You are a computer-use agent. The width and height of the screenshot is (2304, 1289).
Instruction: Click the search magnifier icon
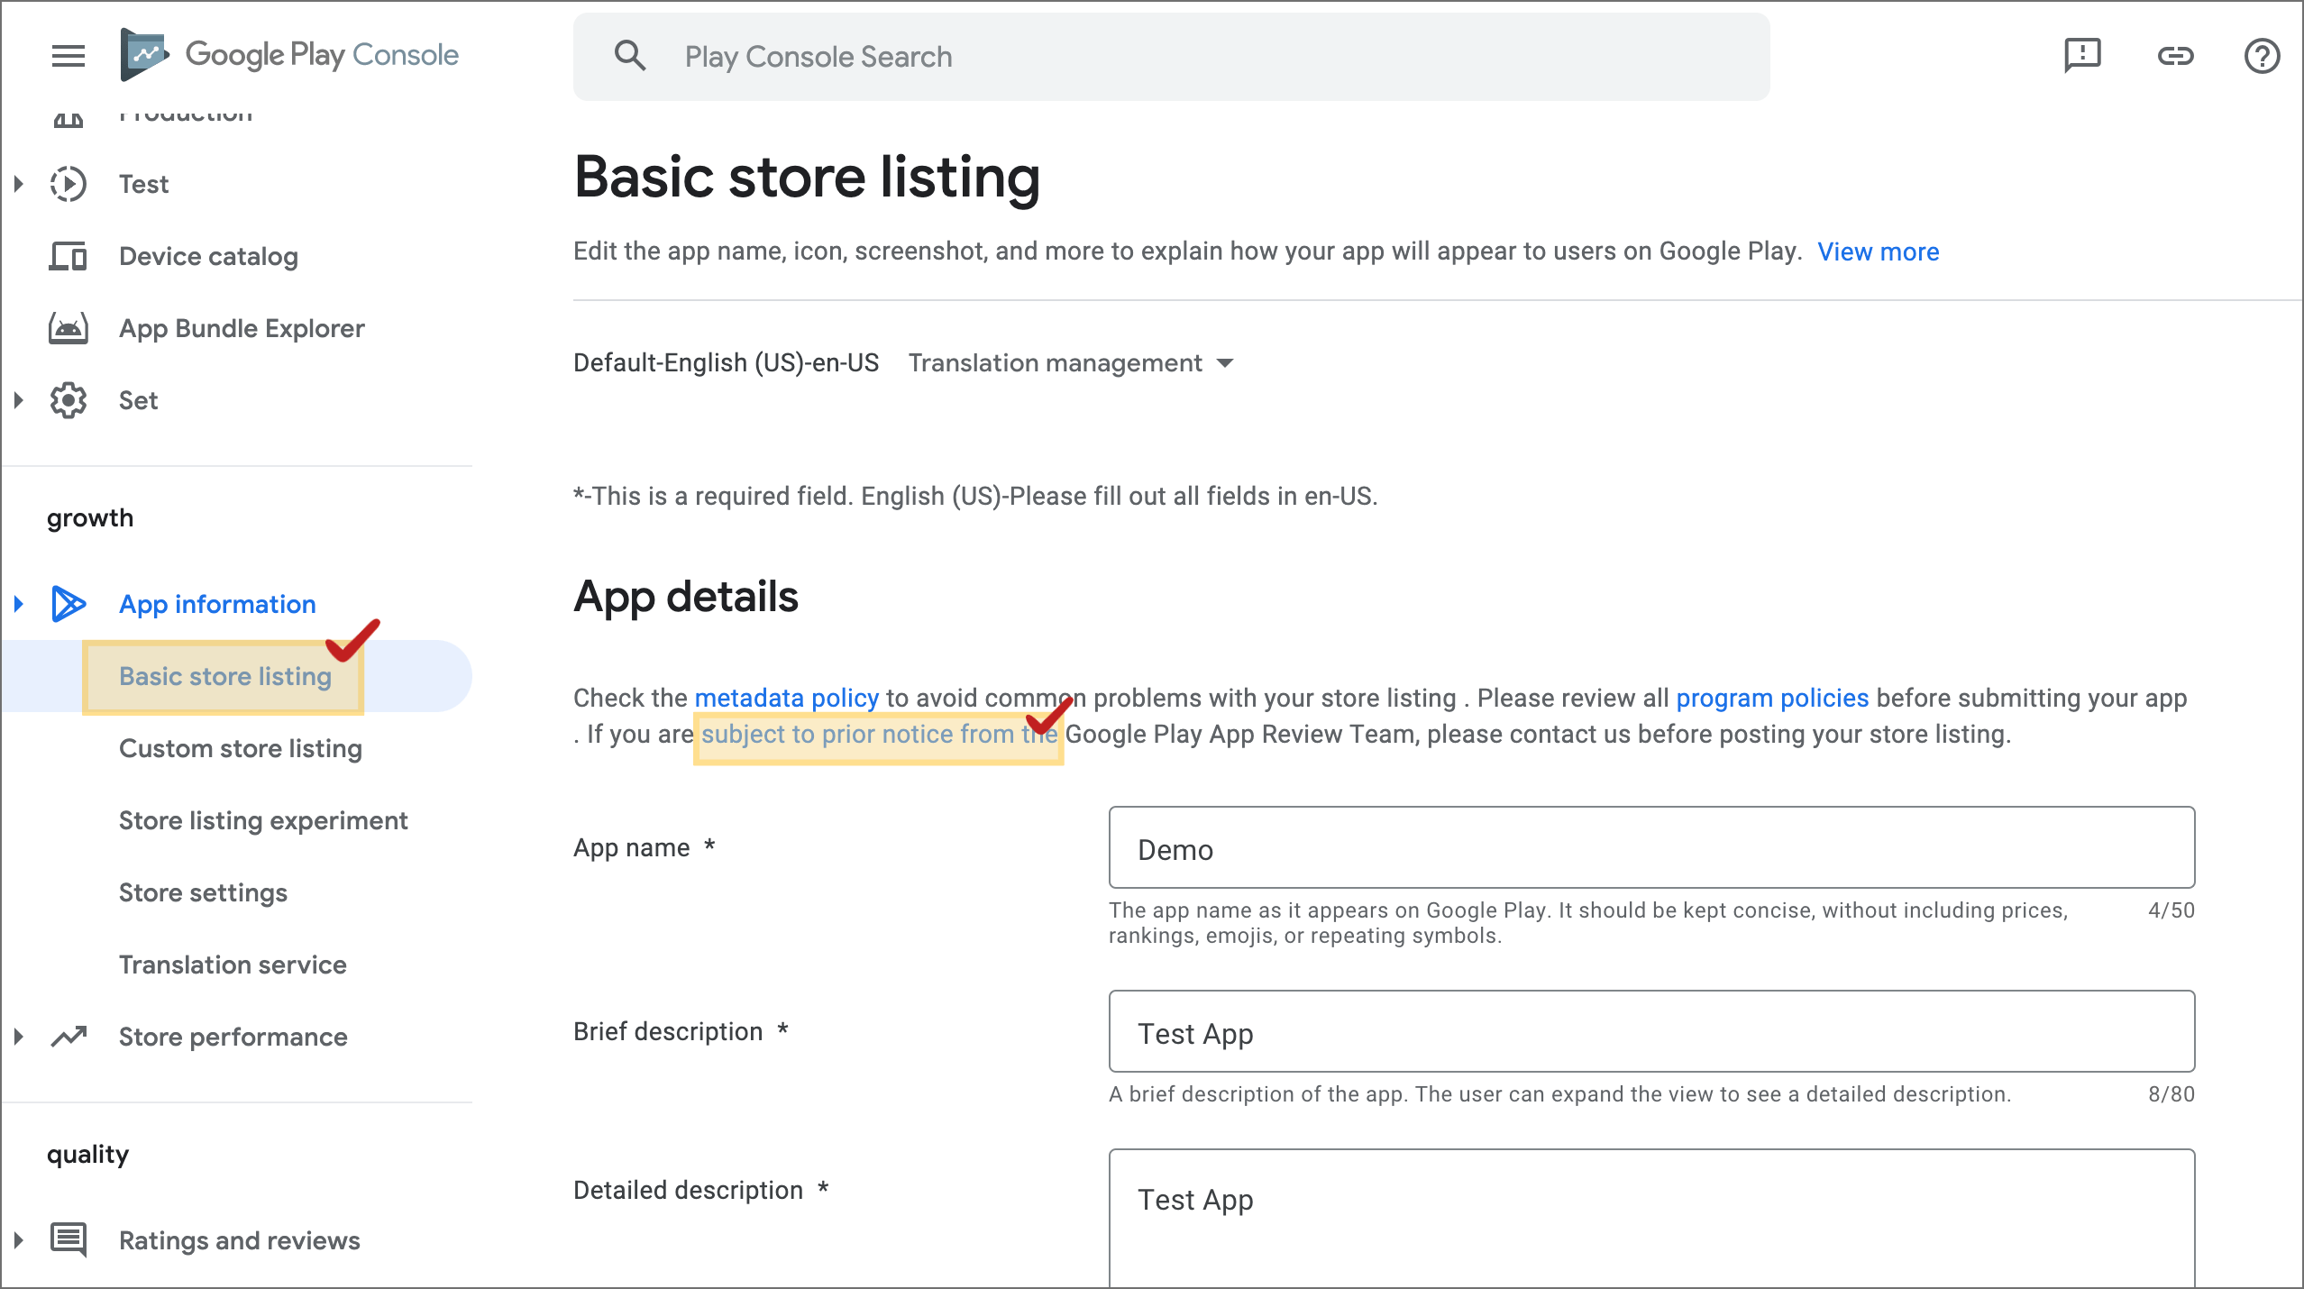tap(630, 56)
